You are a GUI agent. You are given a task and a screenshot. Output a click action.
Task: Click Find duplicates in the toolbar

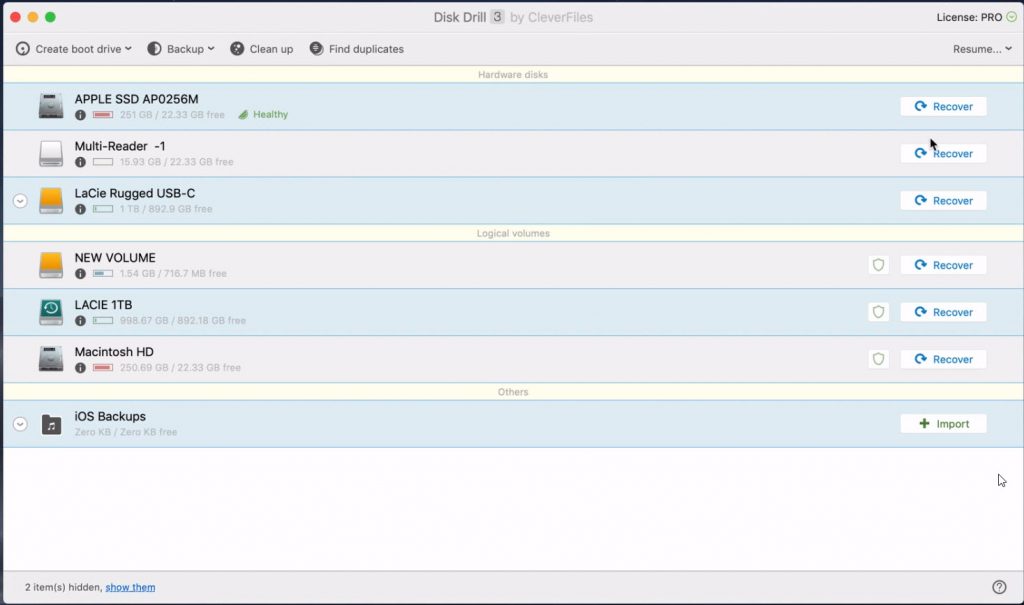point(357,49)
